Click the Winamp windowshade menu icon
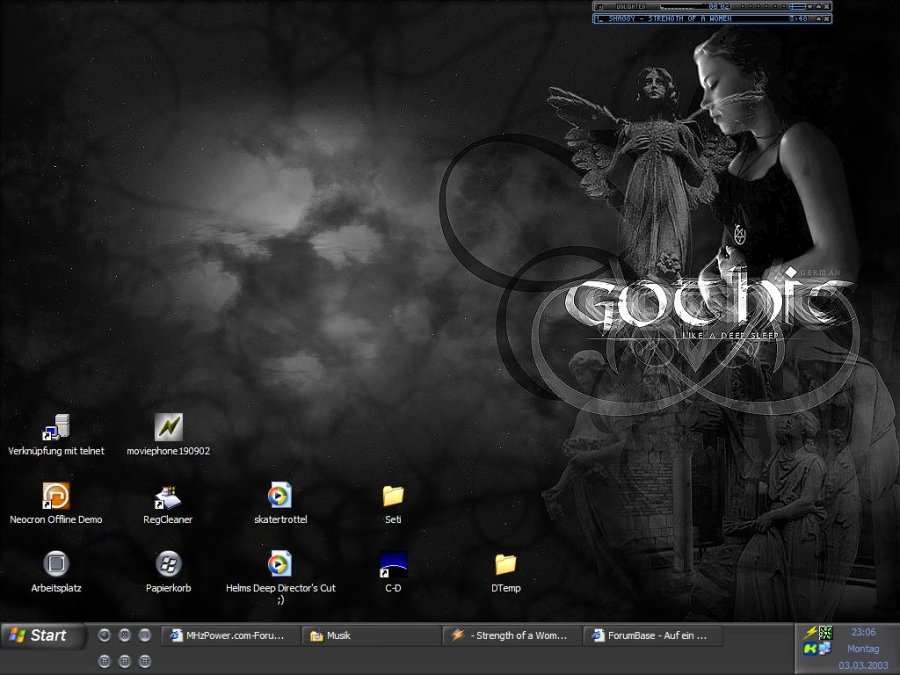Screen dimensions: 900x675 [x=600, y=7]
